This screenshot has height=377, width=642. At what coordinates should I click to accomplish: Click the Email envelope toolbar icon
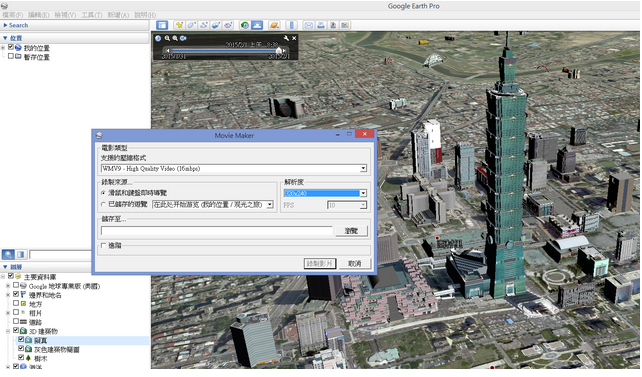(x=308, y=25)
